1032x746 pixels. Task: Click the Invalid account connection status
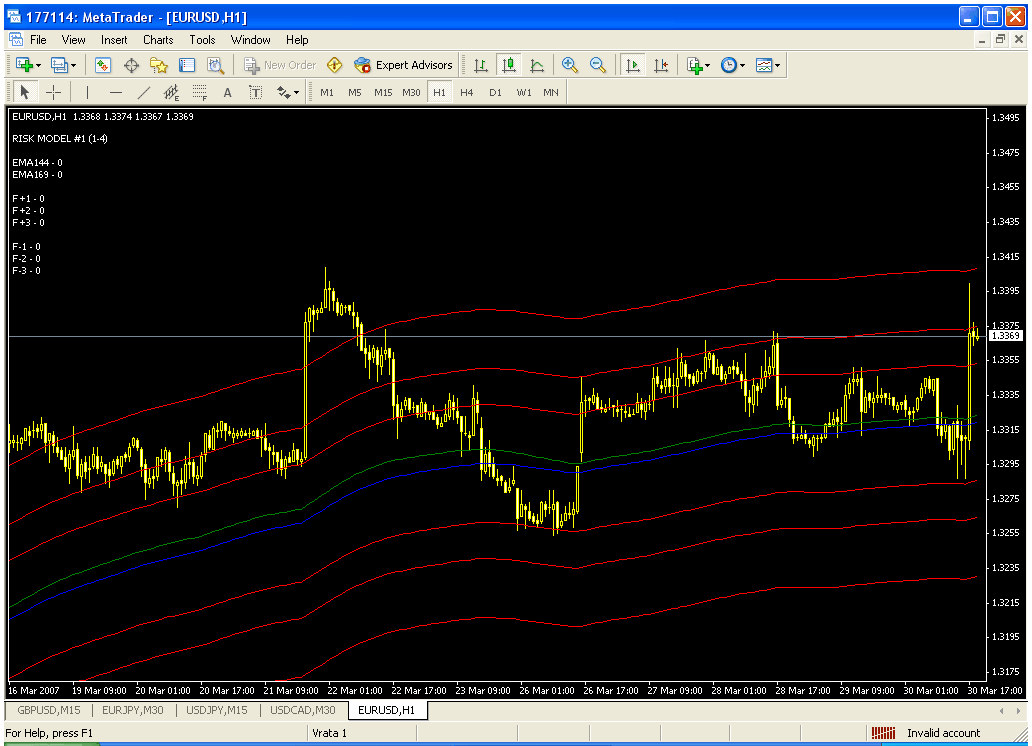(x=942, y=733)
